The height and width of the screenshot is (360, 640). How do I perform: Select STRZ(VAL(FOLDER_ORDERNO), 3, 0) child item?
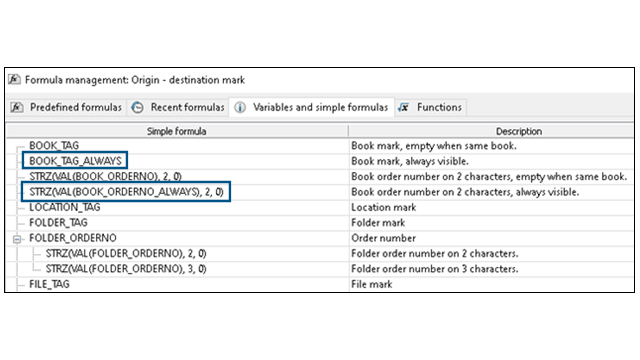126,269
